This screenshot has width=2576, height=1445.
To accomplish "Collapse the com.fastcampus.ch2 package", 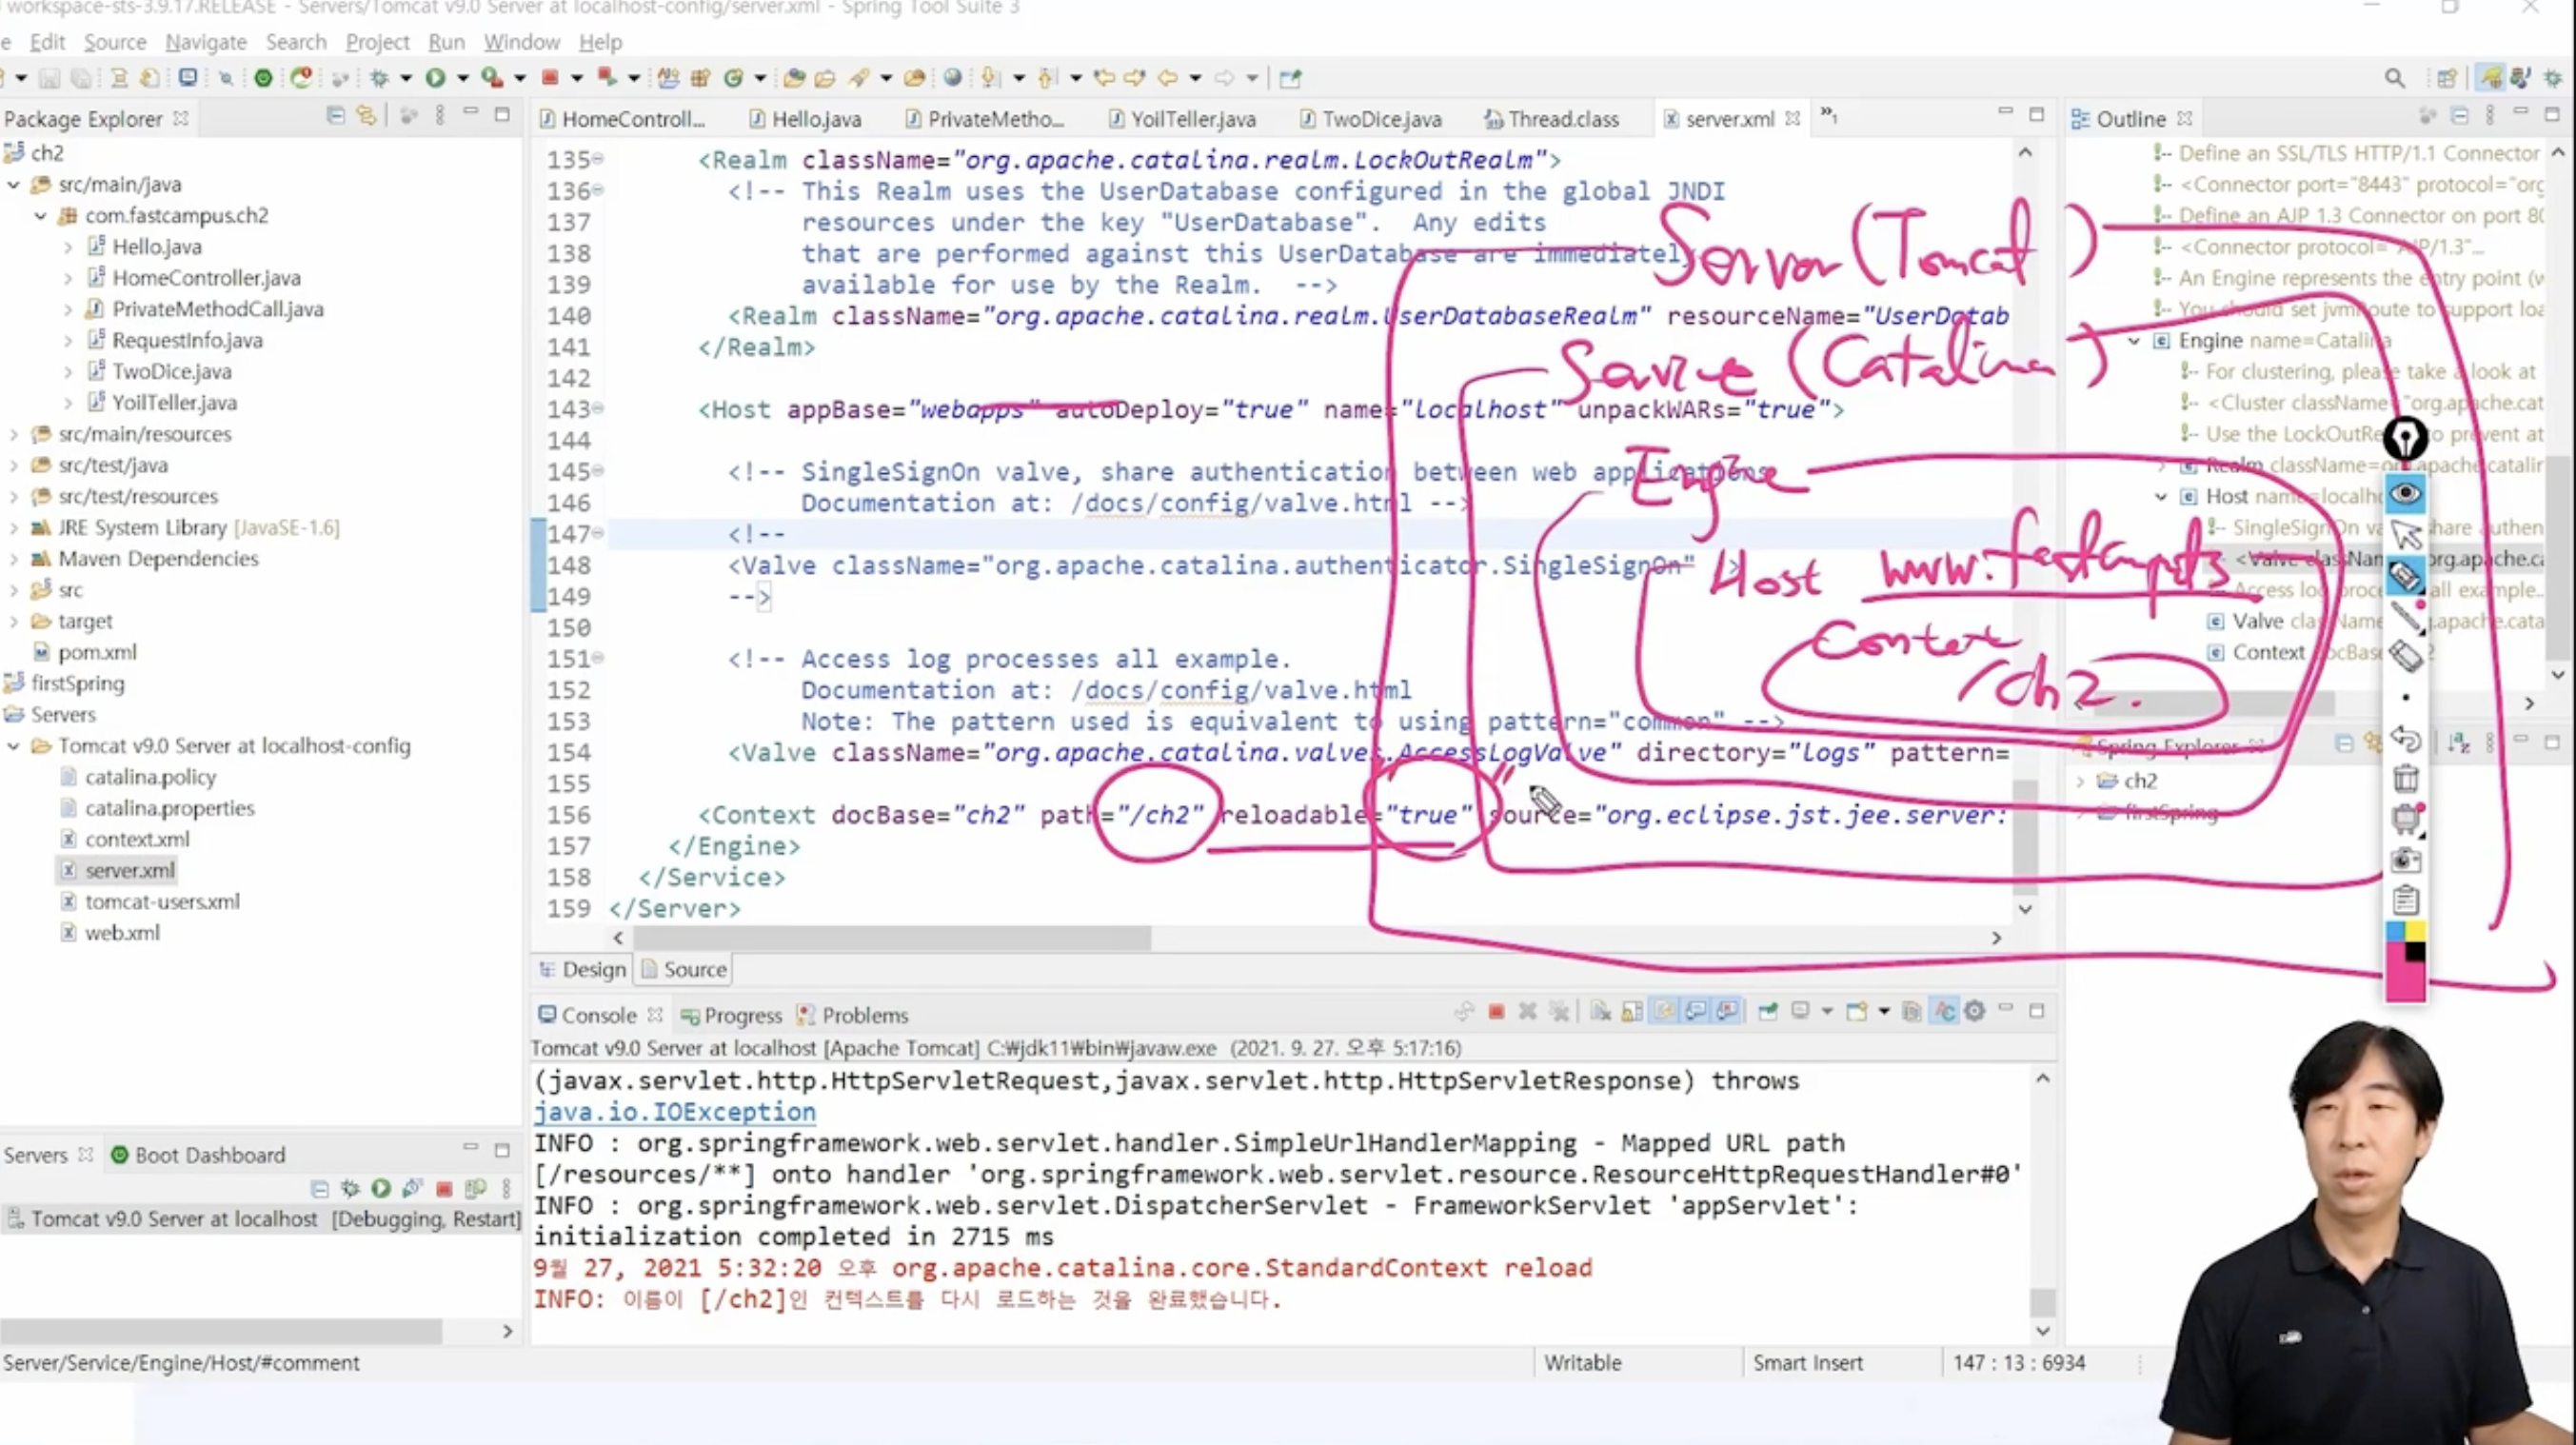I will pyautogui.click(x=41, y=215).
